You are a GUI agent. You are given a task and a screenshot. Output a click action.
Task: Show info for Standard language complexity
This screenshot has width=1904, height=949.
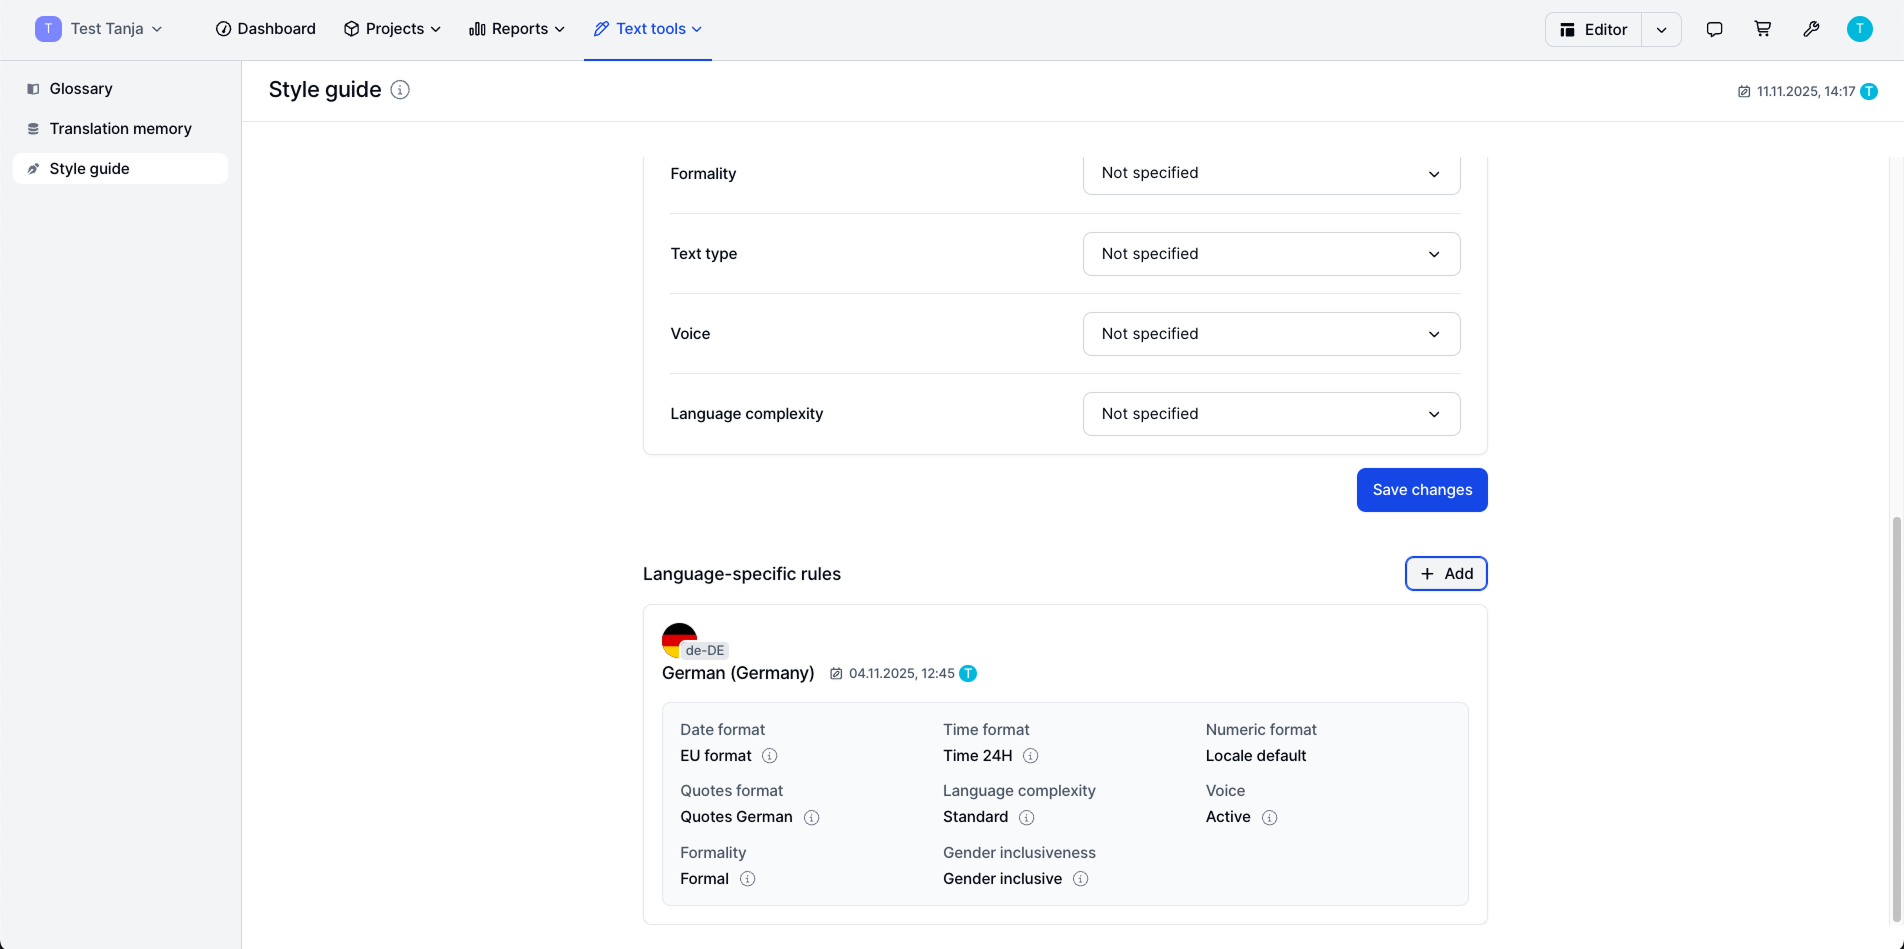coord(1026,817)
